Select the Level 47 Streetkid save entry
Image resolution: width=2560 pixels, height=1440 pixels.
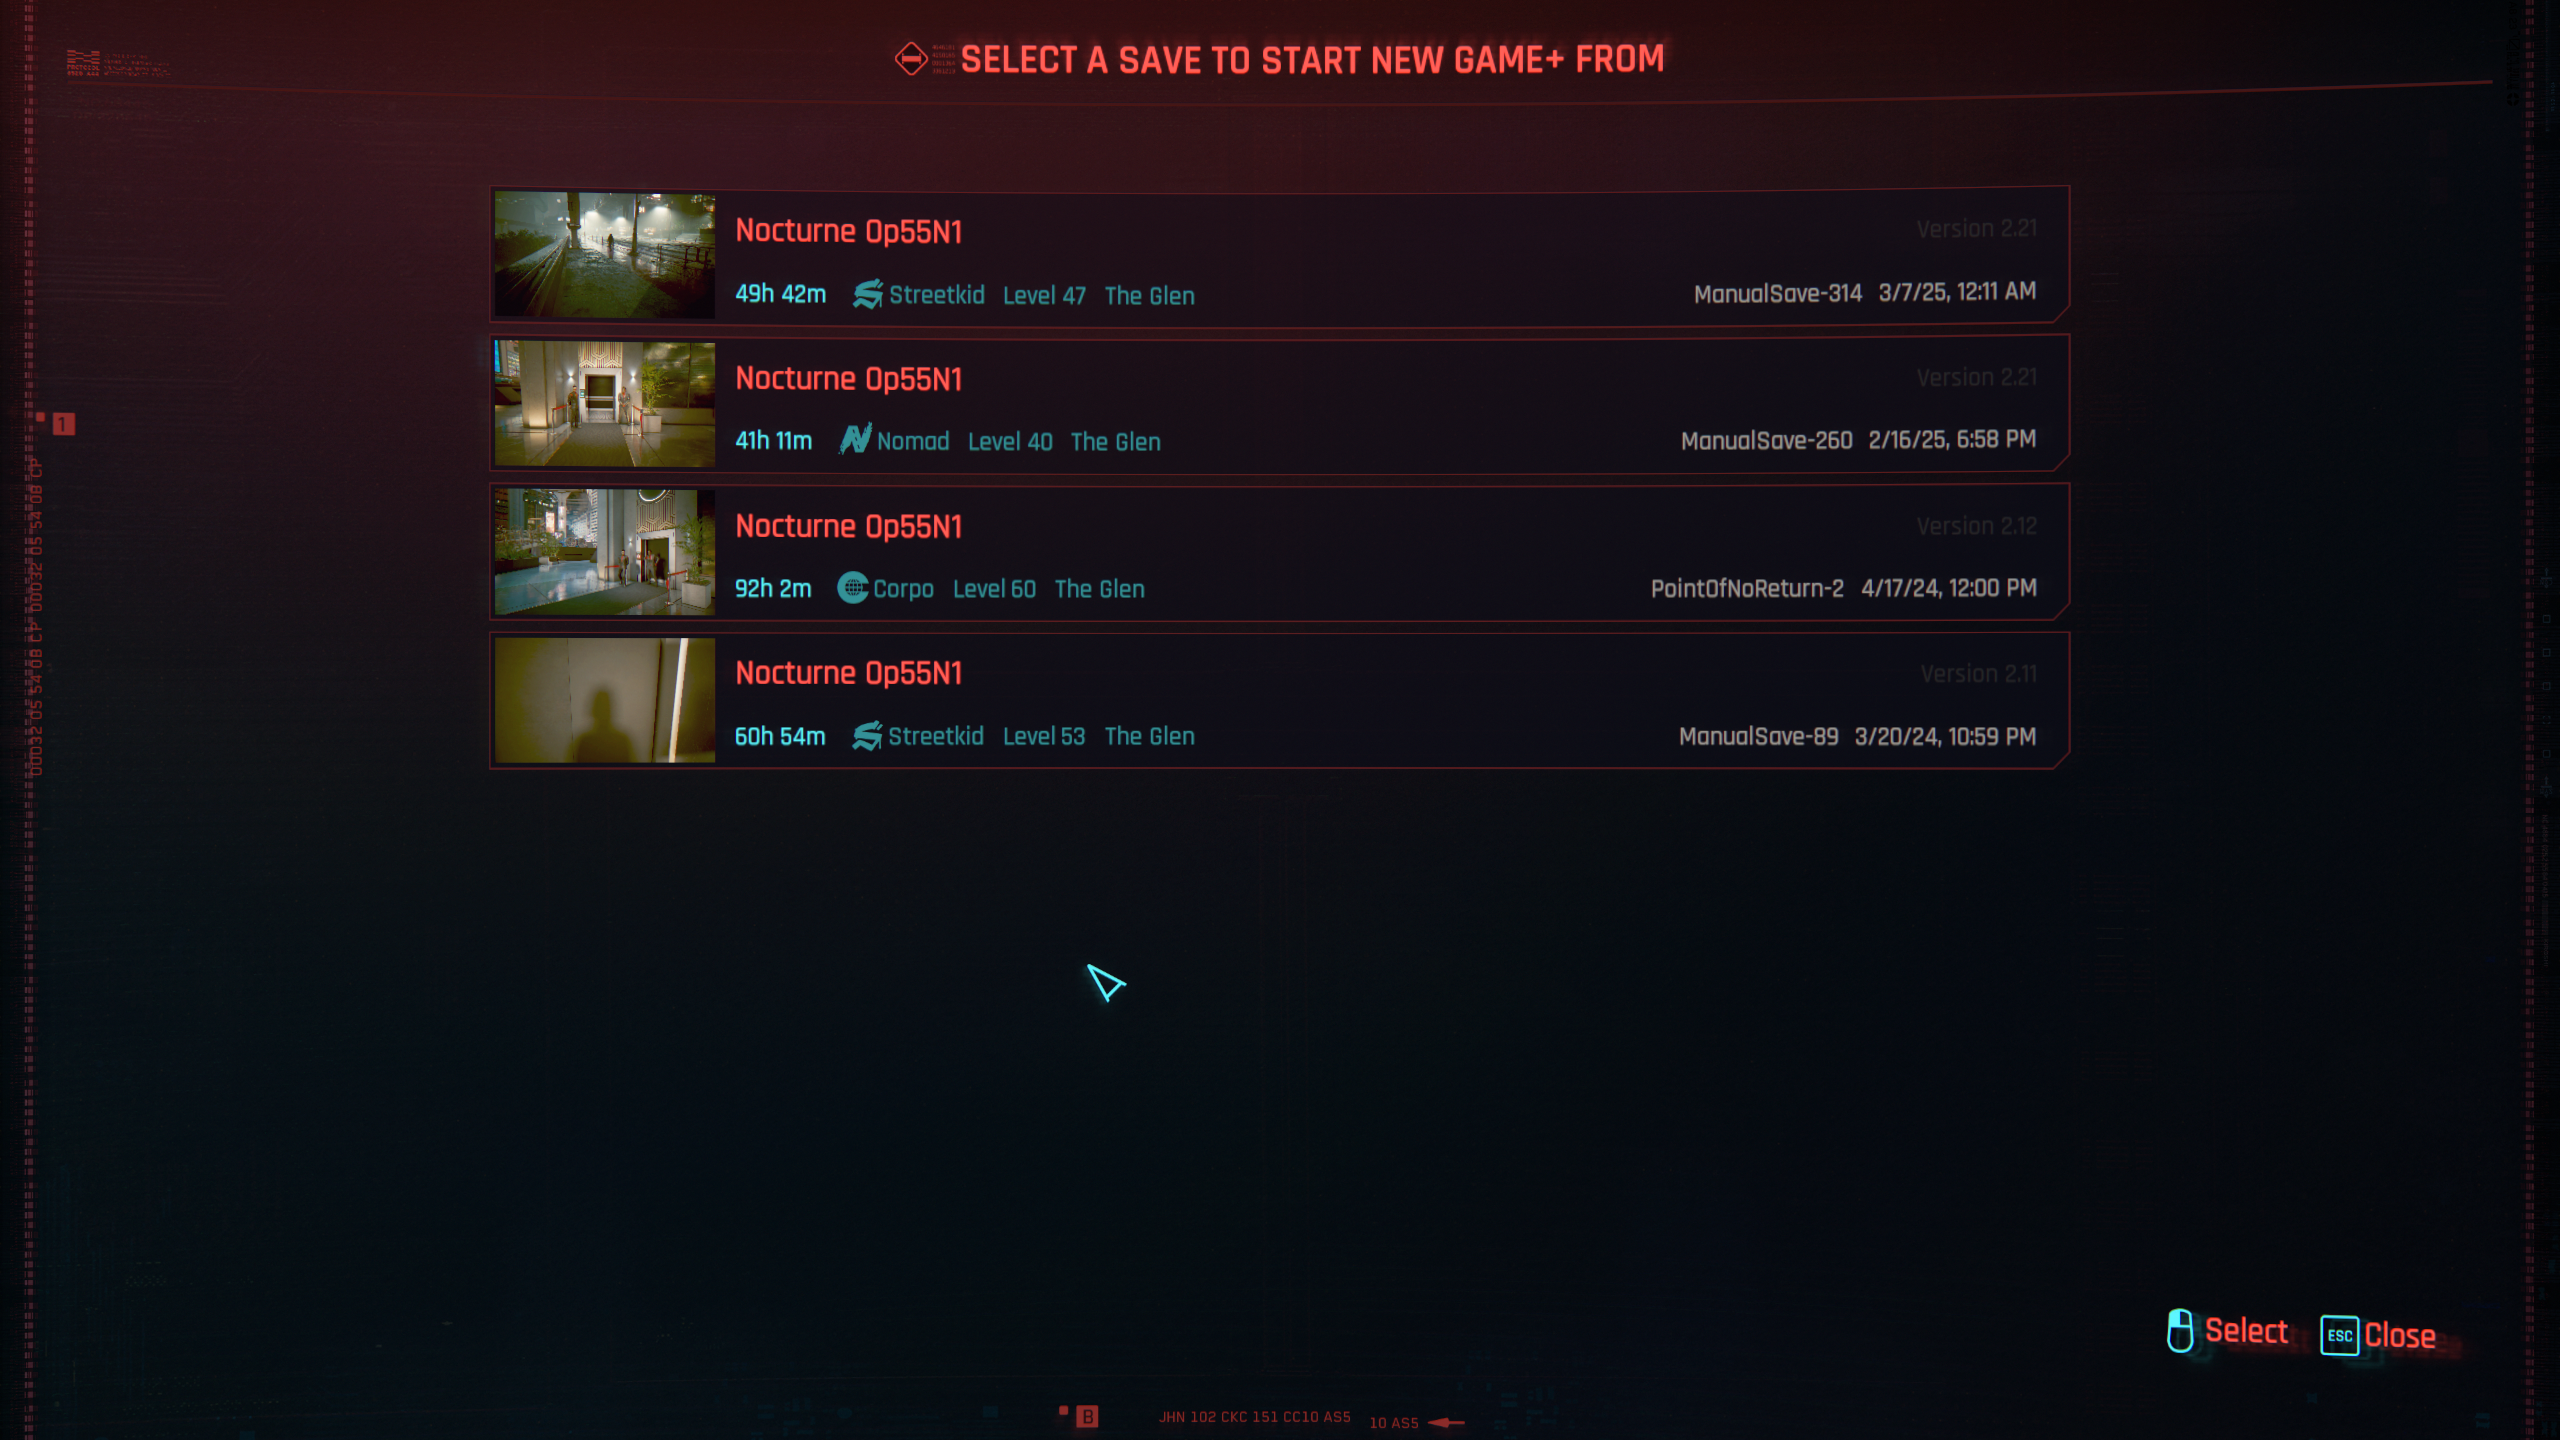1279,255
